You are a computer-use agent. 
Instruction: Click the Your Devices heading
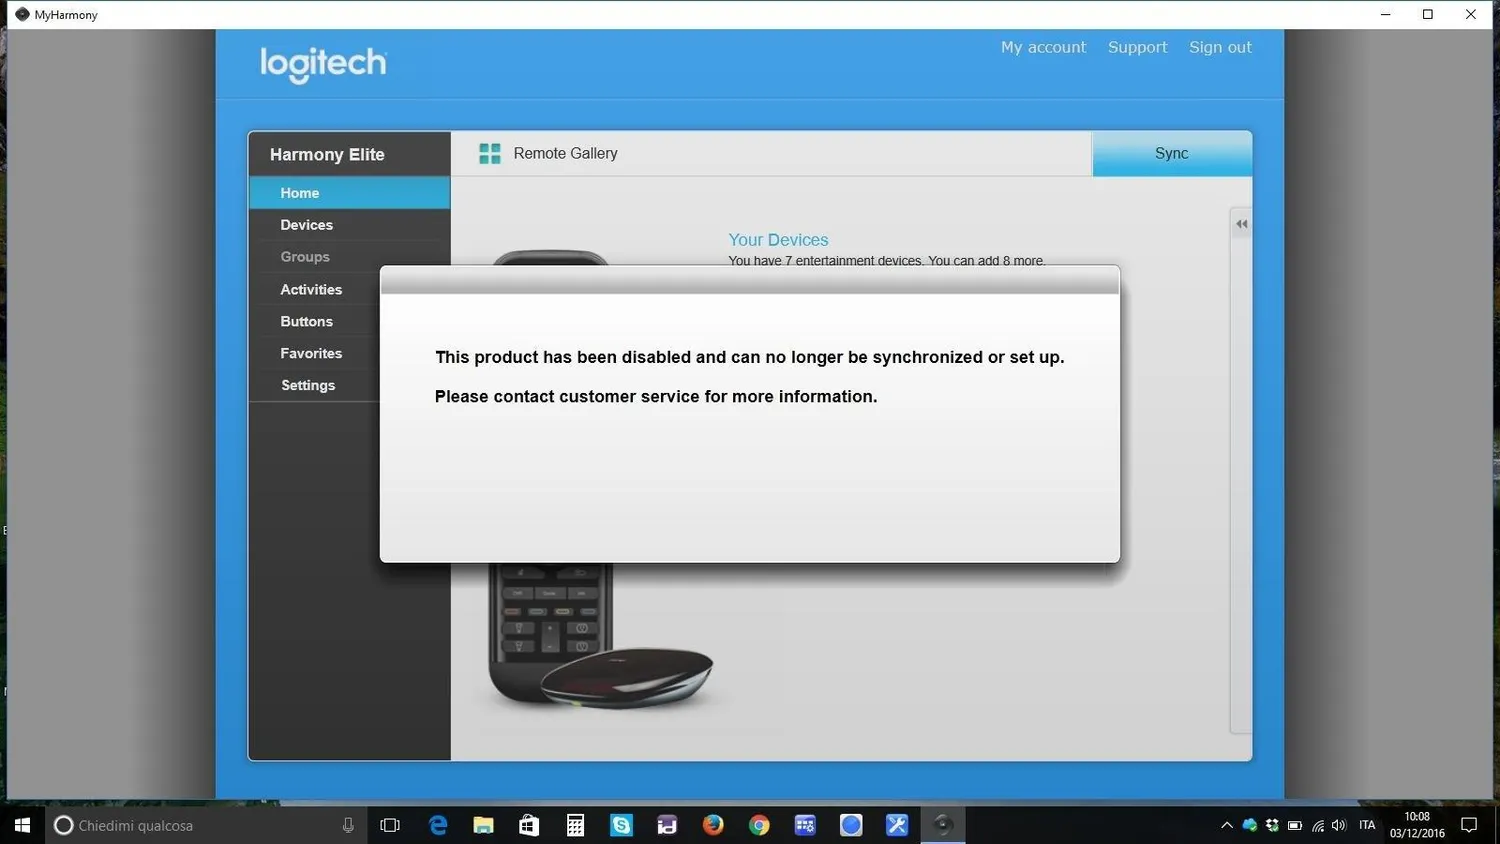point(778,240)
